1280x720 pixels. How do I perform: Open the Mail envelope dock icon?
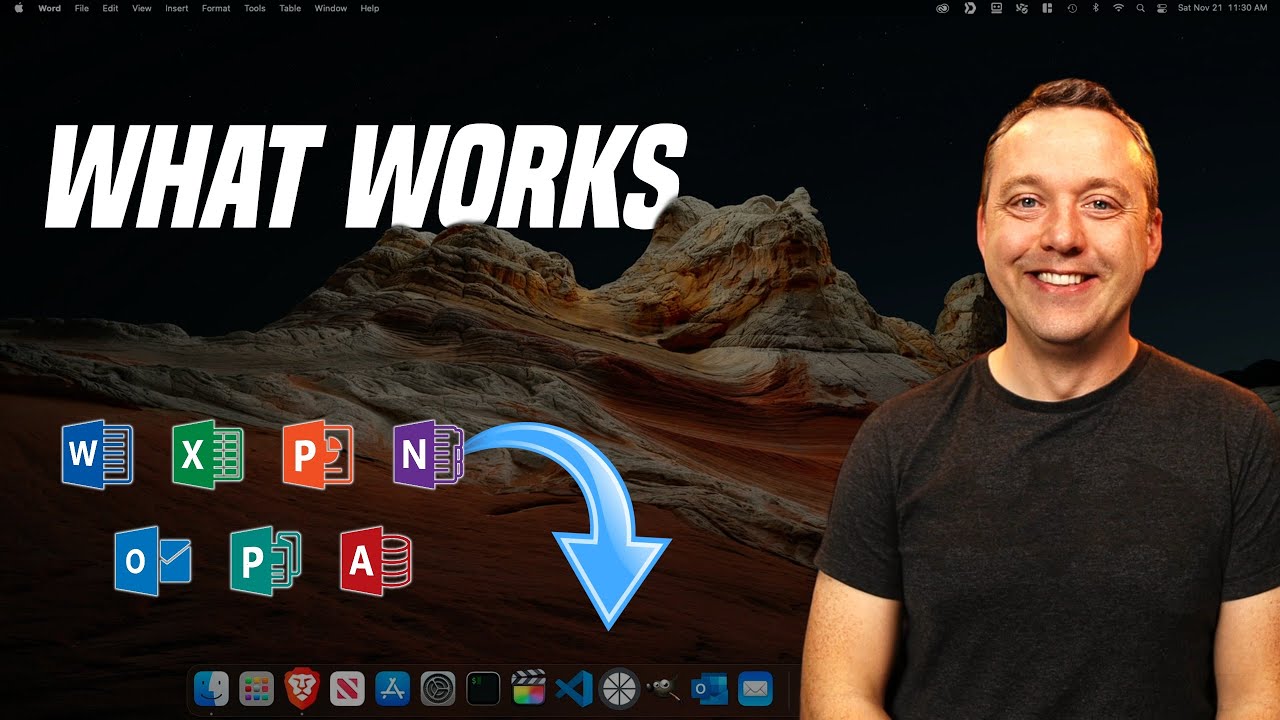click(x=755, y=689)
